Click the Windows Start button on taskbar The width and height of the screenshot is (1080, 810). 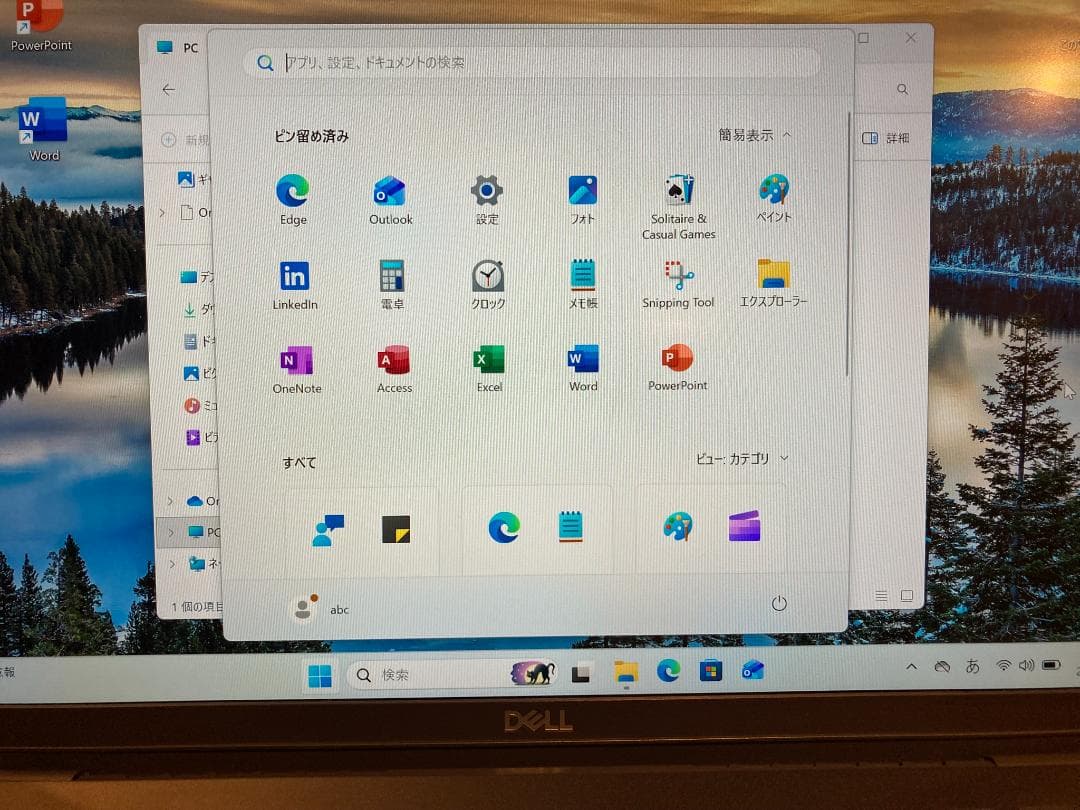320,676
